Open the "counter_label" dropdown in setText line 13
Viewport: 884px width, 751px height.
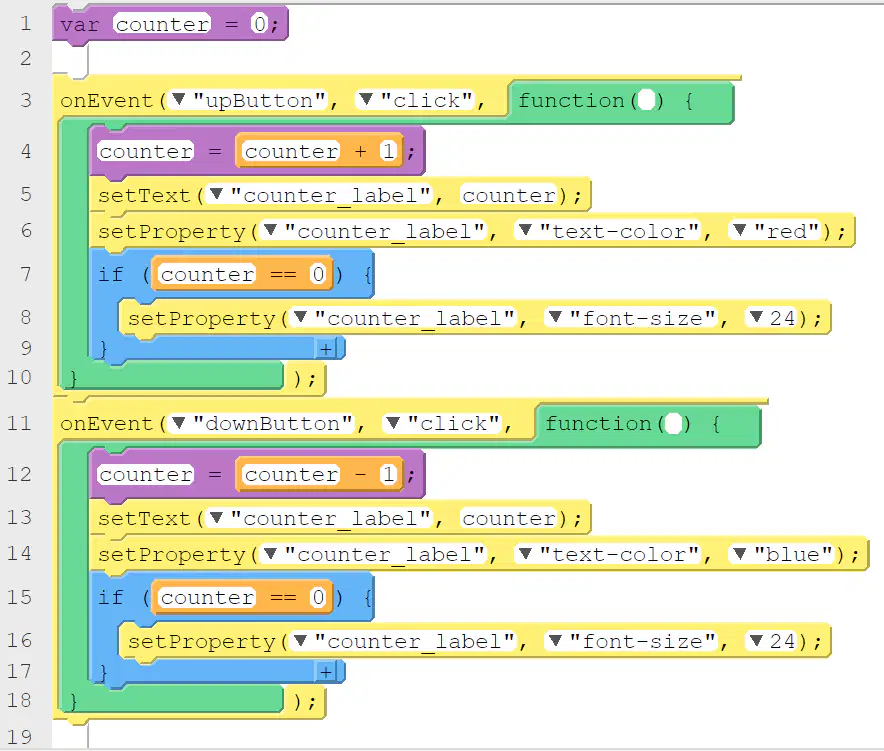[216, 518]
